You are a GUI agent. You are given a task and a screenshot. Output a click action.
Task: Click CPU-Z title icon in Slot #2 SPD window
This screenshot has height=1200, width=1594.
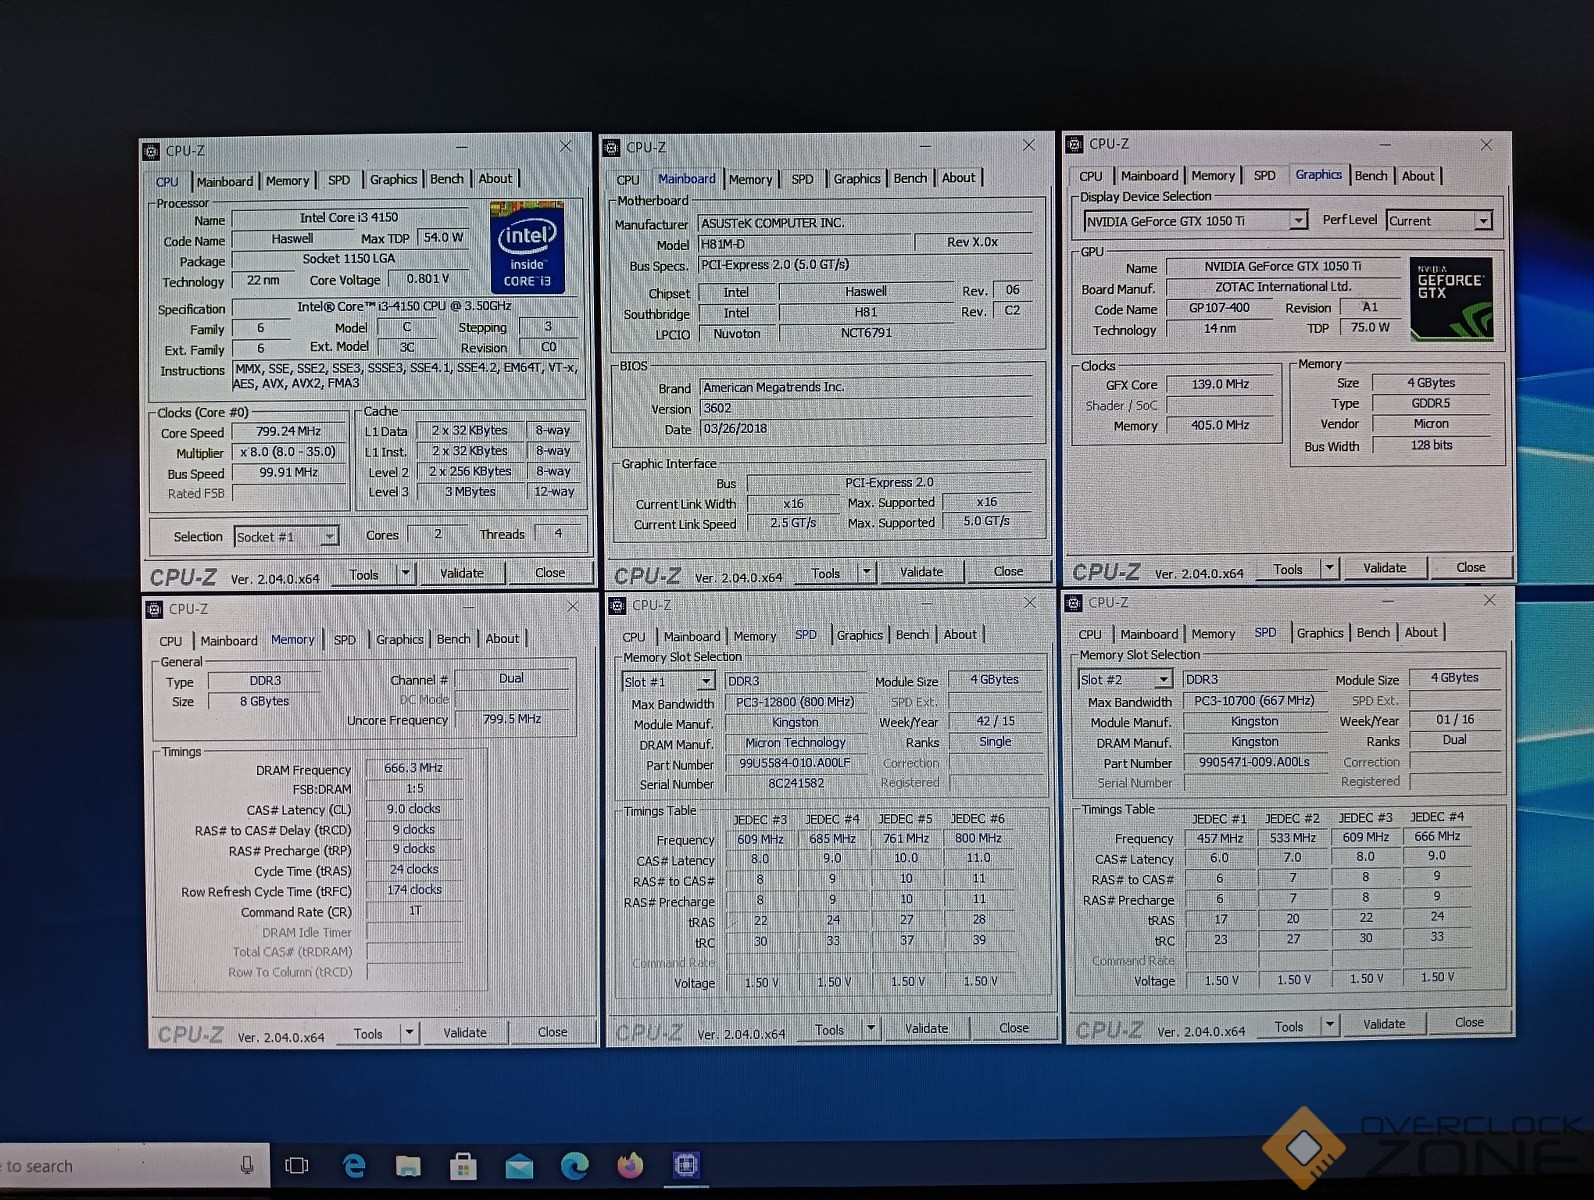[x=1074, y=602]
